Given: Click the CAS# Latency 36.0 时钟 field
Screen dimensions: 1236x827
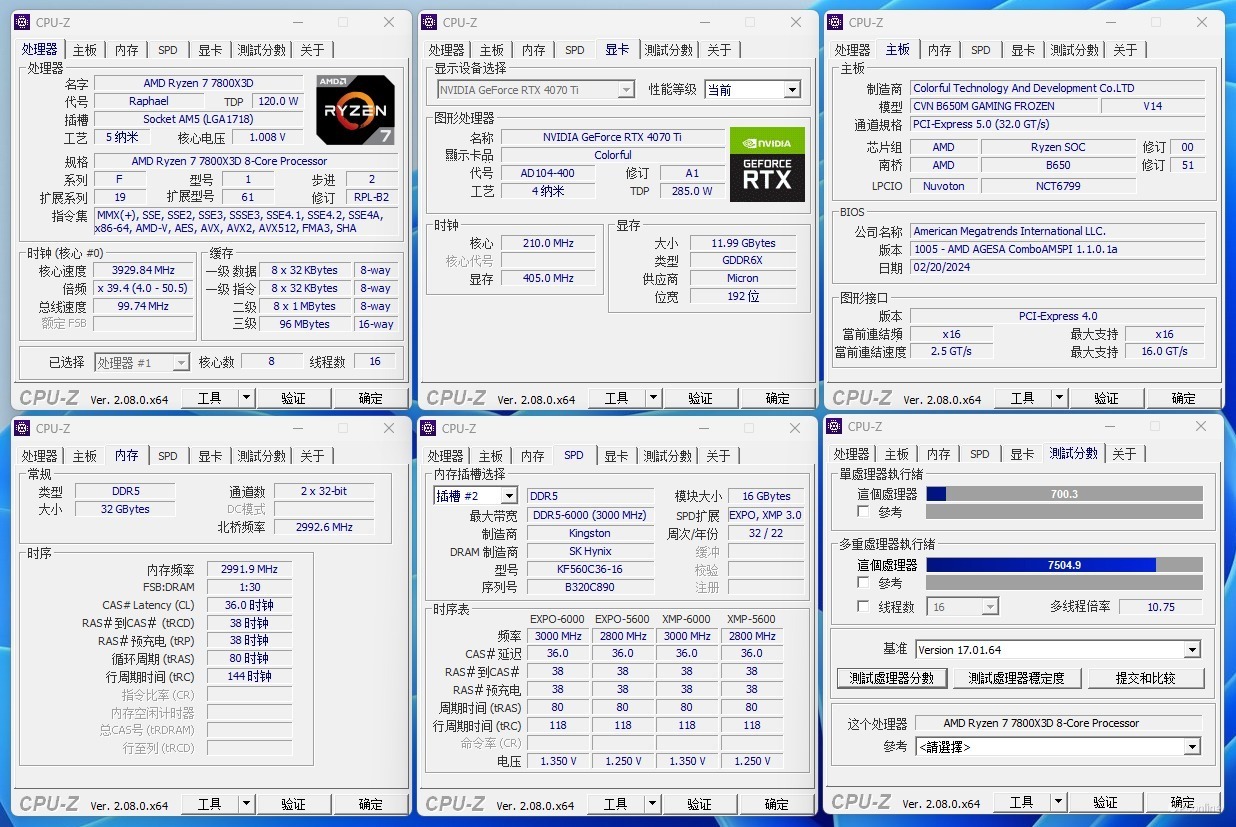Looking at the screenshot, I should tap(250, 605).
